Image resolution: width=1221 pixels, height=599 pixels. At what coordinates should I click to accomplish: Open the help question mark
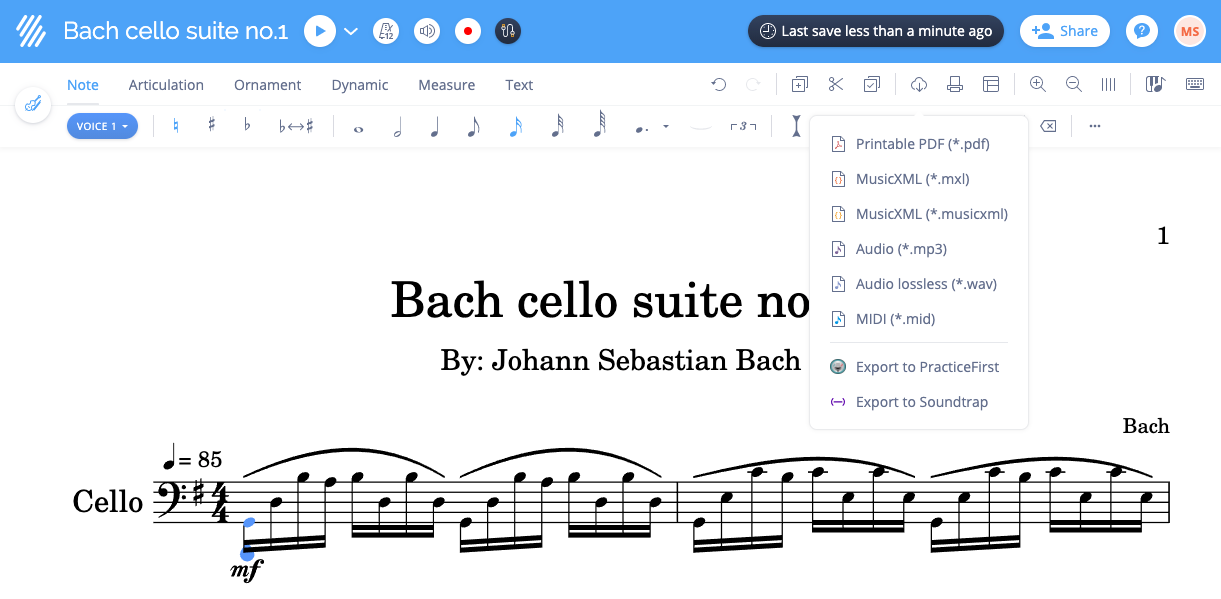point(1142,31)
